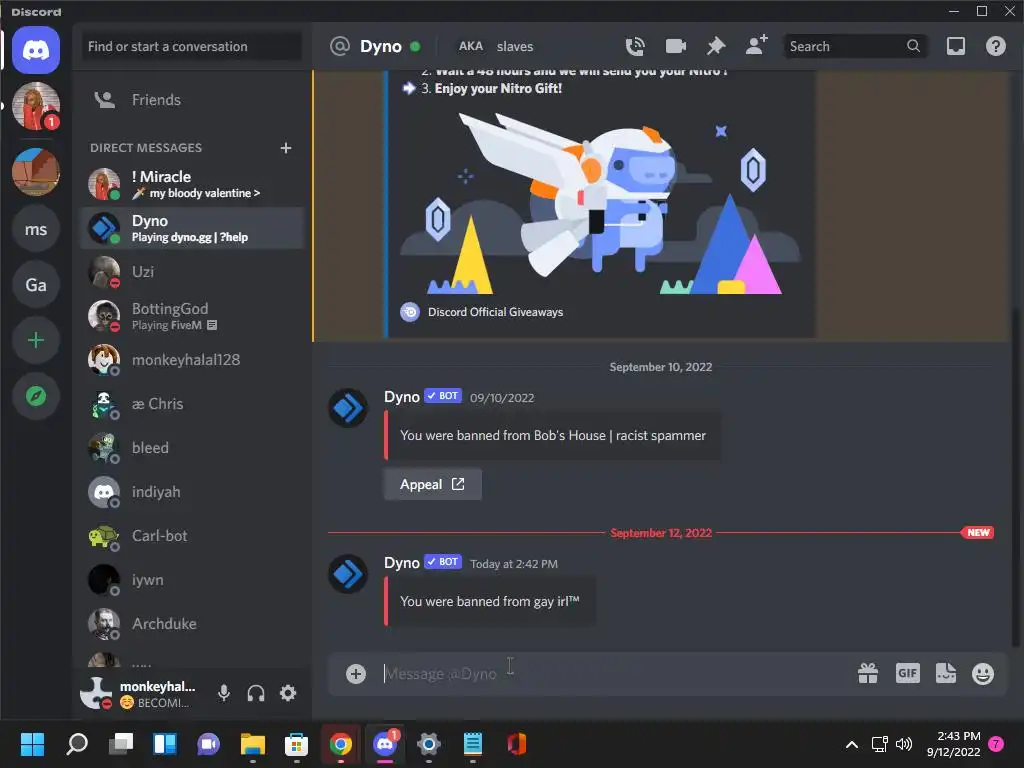Add friends to this DM
The height and width of the screenshot is (768, 1024).
(756, 46)
